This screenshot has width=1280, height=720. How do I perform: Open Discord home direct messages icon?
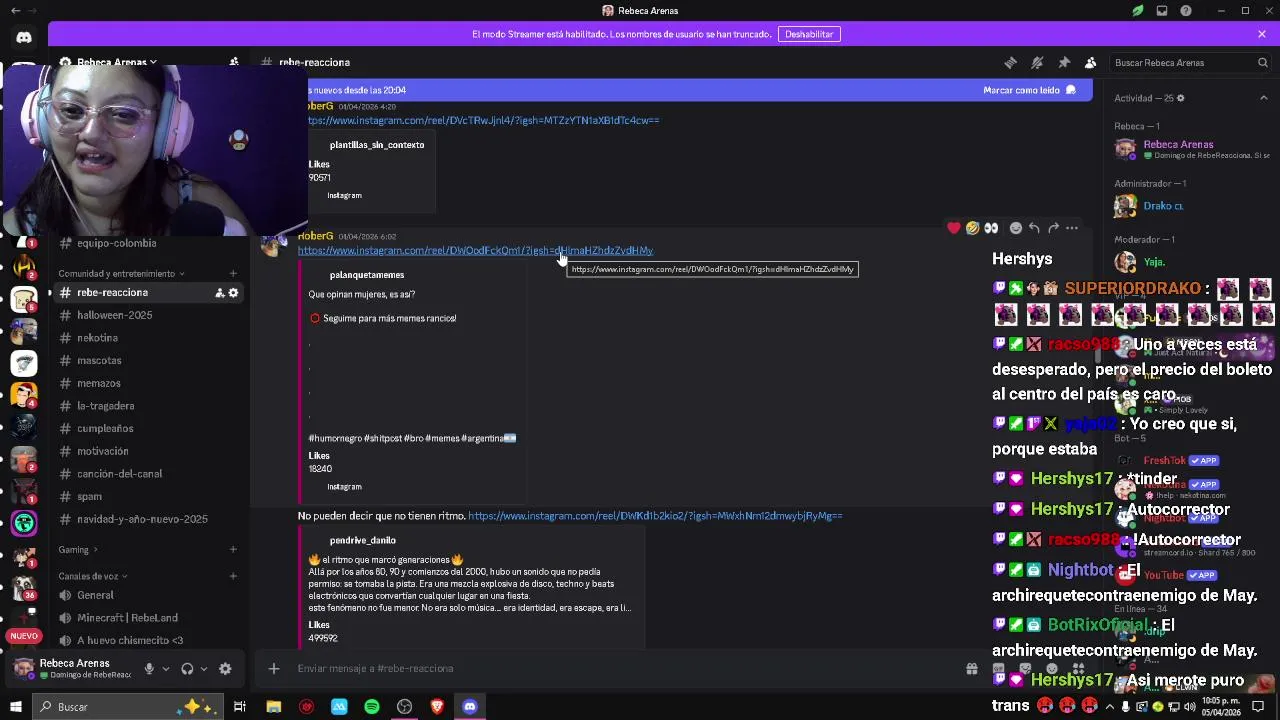pyautogui.click(x=24, y=37)
